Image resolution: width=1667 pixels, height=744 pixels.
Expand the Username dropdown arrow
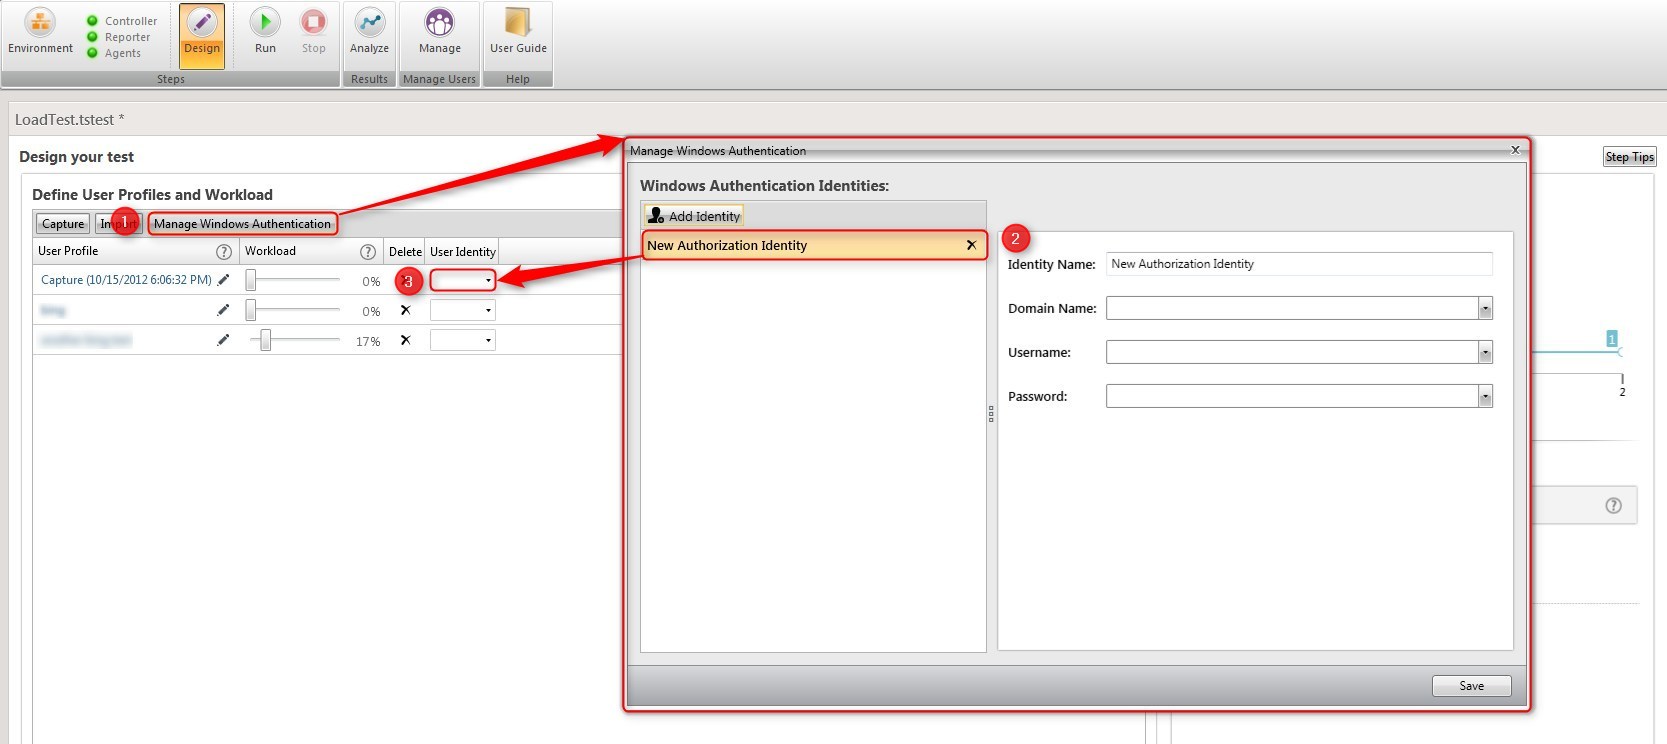[1485, 353]
